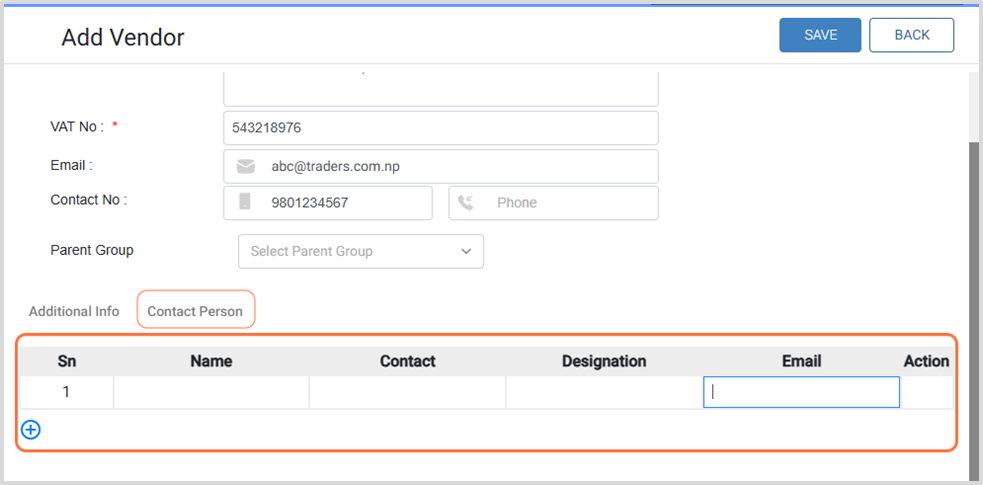The height and width of the screenshot is (485, 983).
Task: Switch to the Additional Info tab
Action: [x=74, y=311]
